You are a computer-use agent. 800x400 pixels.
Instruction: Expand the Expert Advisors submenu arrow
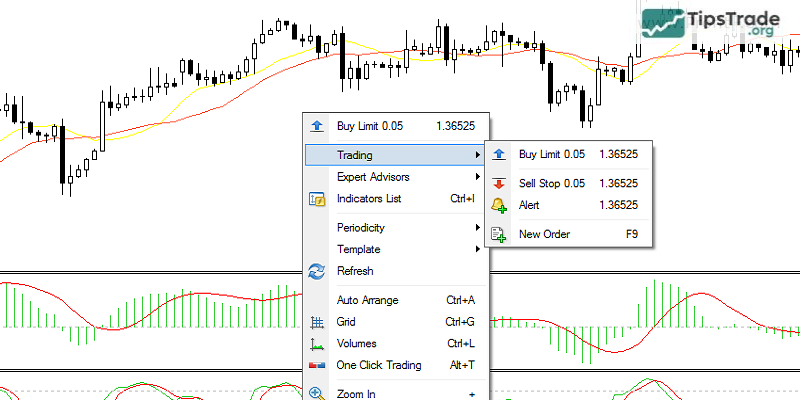point(478,177)
